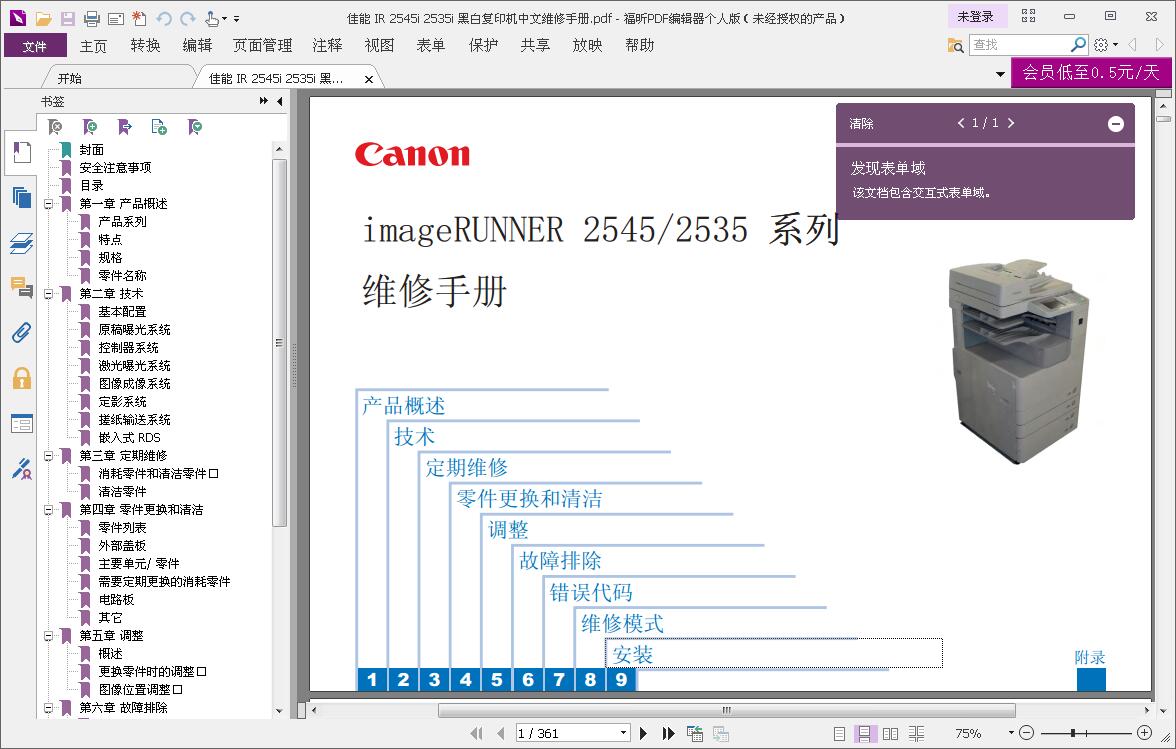1176x749 pixels.
Task: Open the form Fields panel in sidebar
Action: point(22,424)
